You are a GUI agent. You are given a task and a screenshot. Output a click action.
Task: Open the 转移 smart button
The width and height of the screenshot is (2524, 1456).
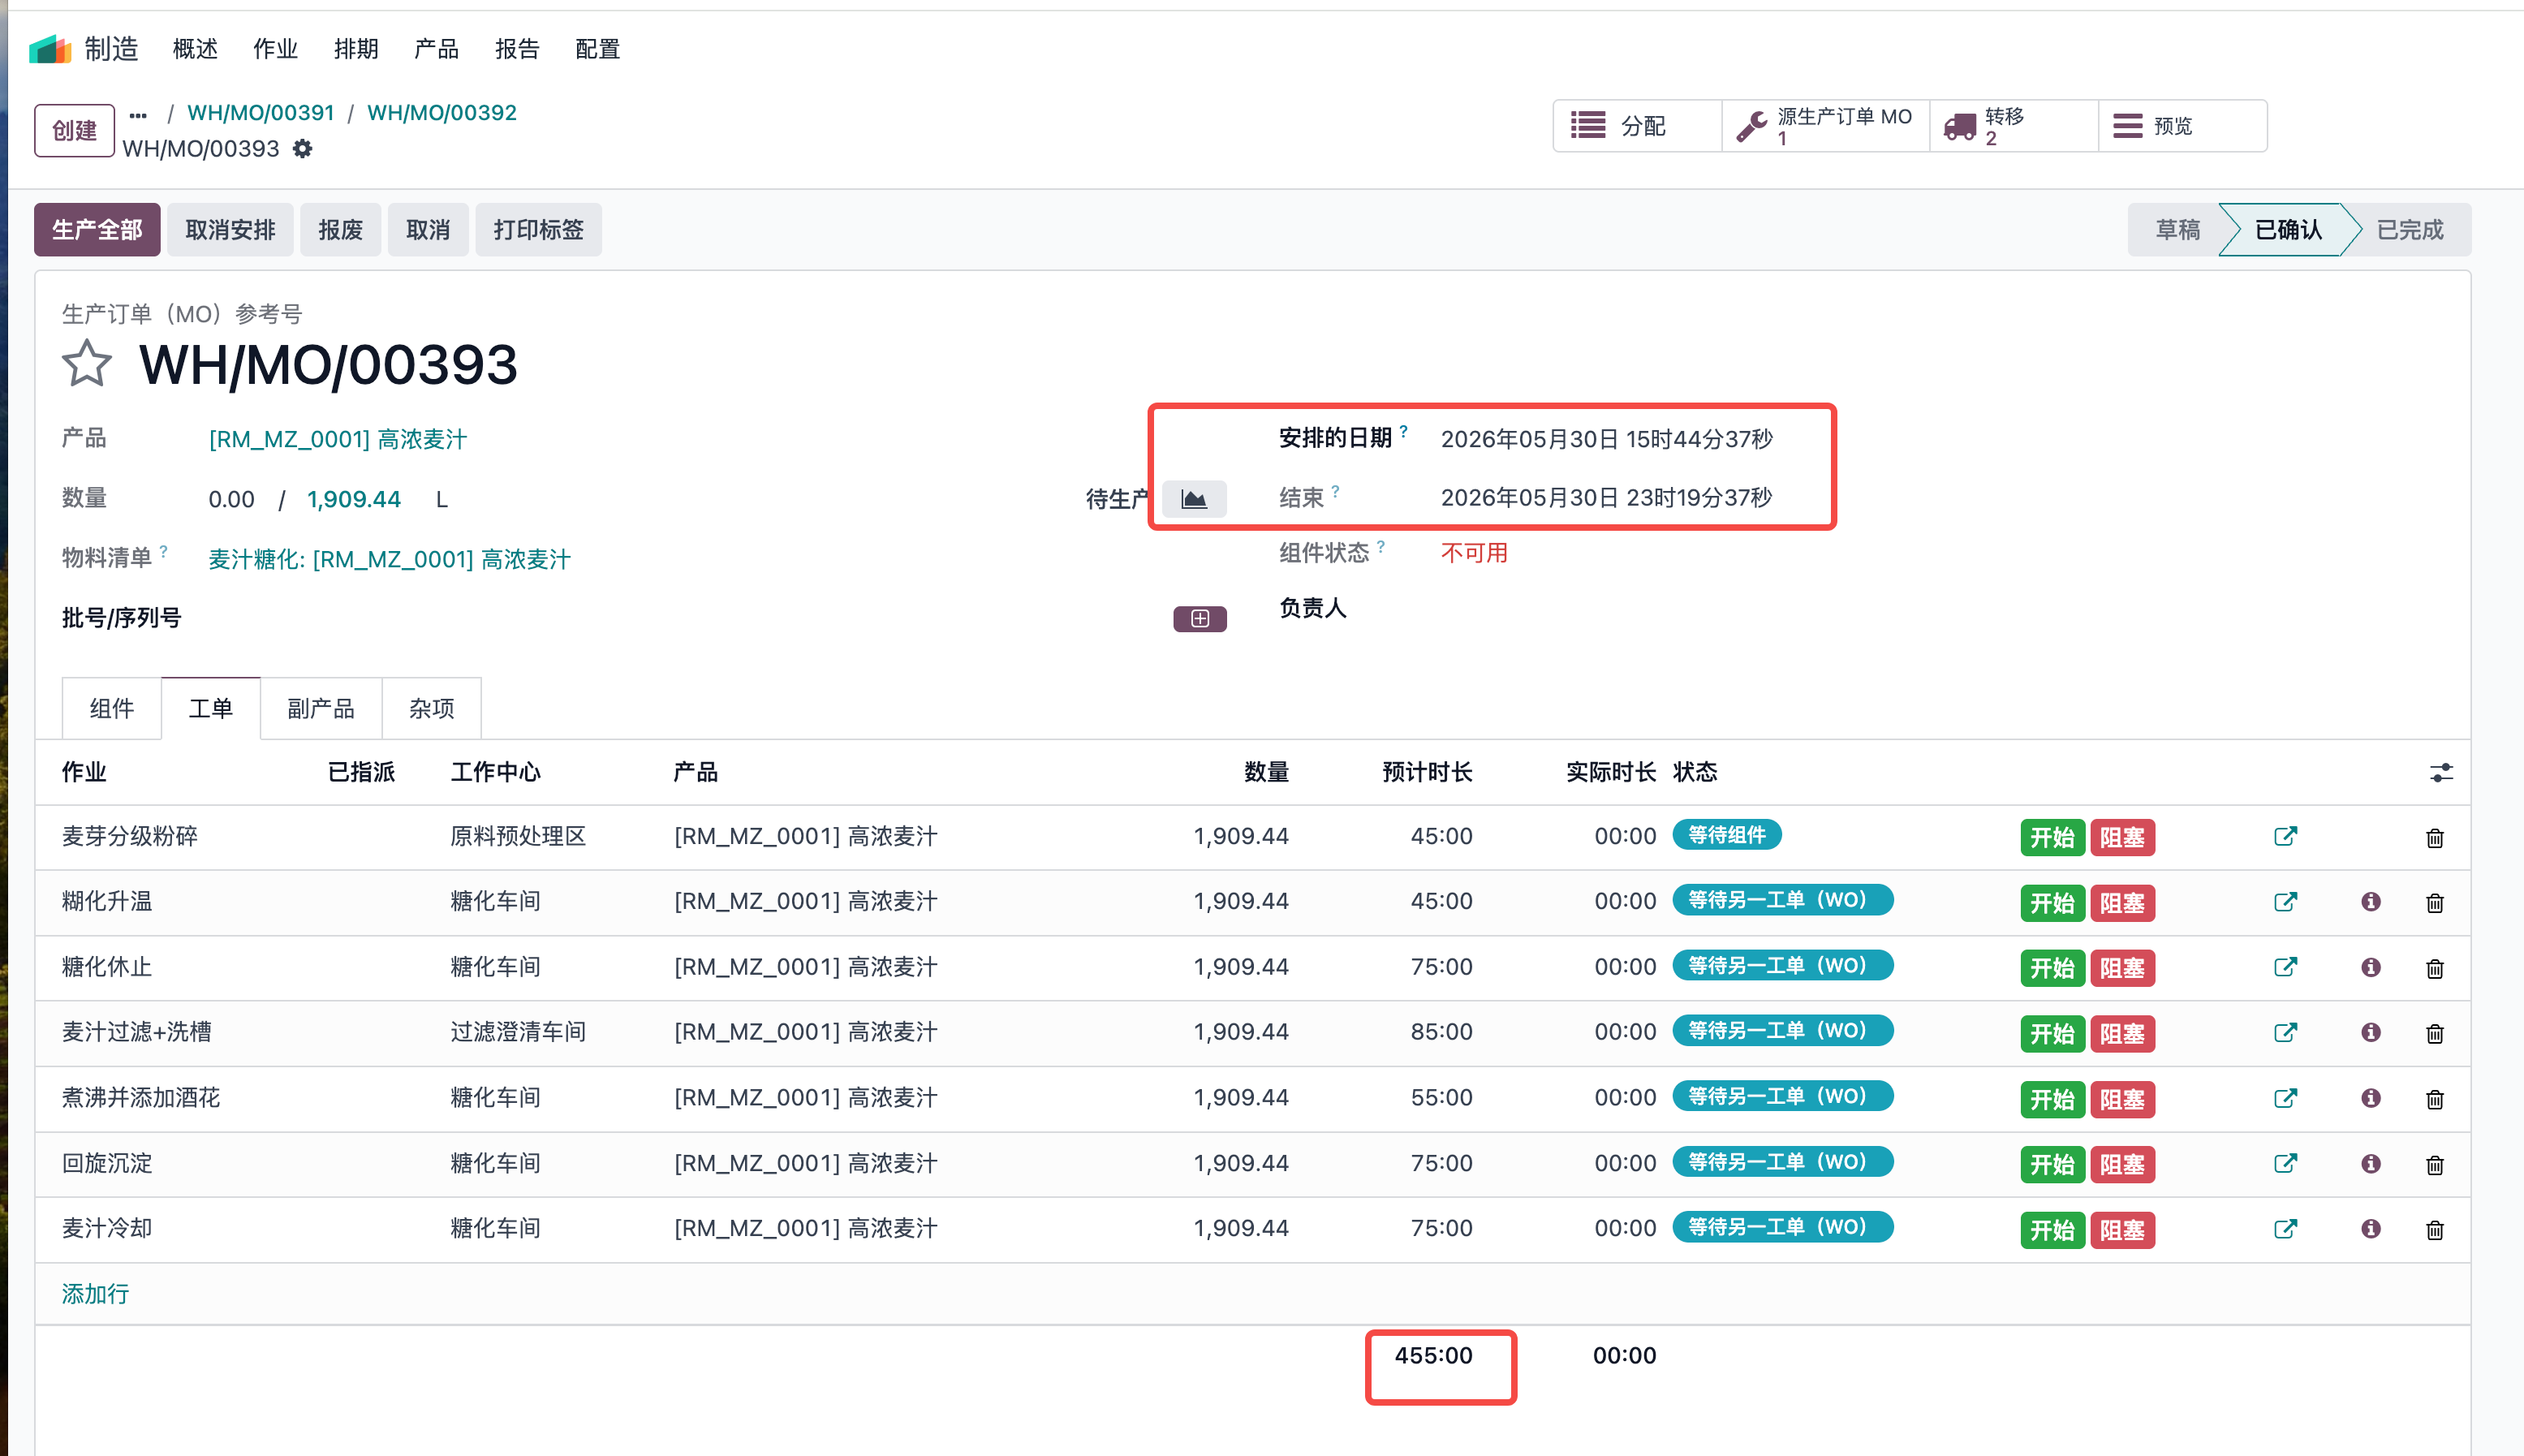click(2014, 126)
